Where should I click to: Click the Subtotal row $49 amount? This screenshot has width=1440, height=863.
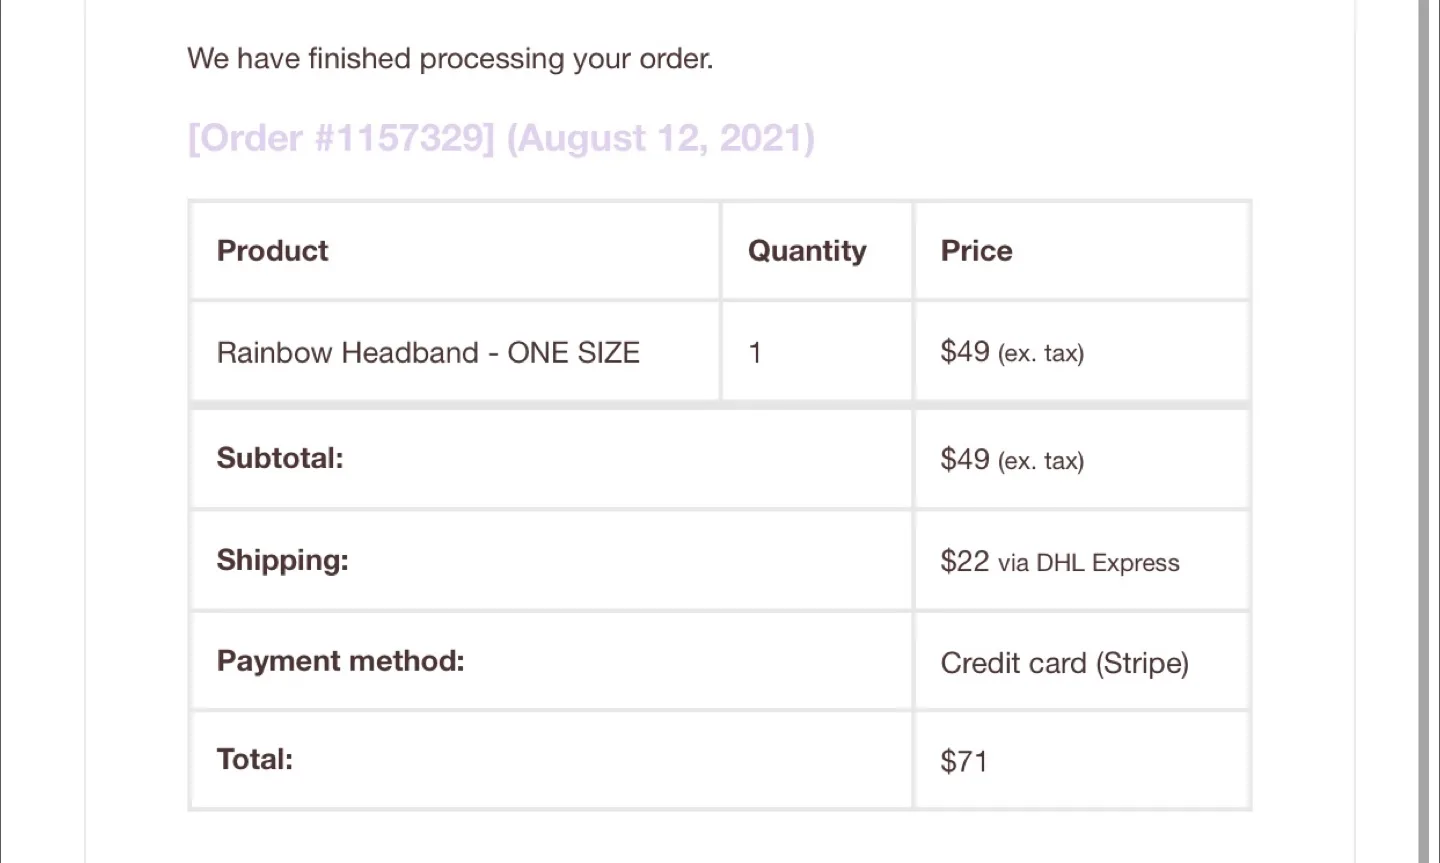(965, 459)
